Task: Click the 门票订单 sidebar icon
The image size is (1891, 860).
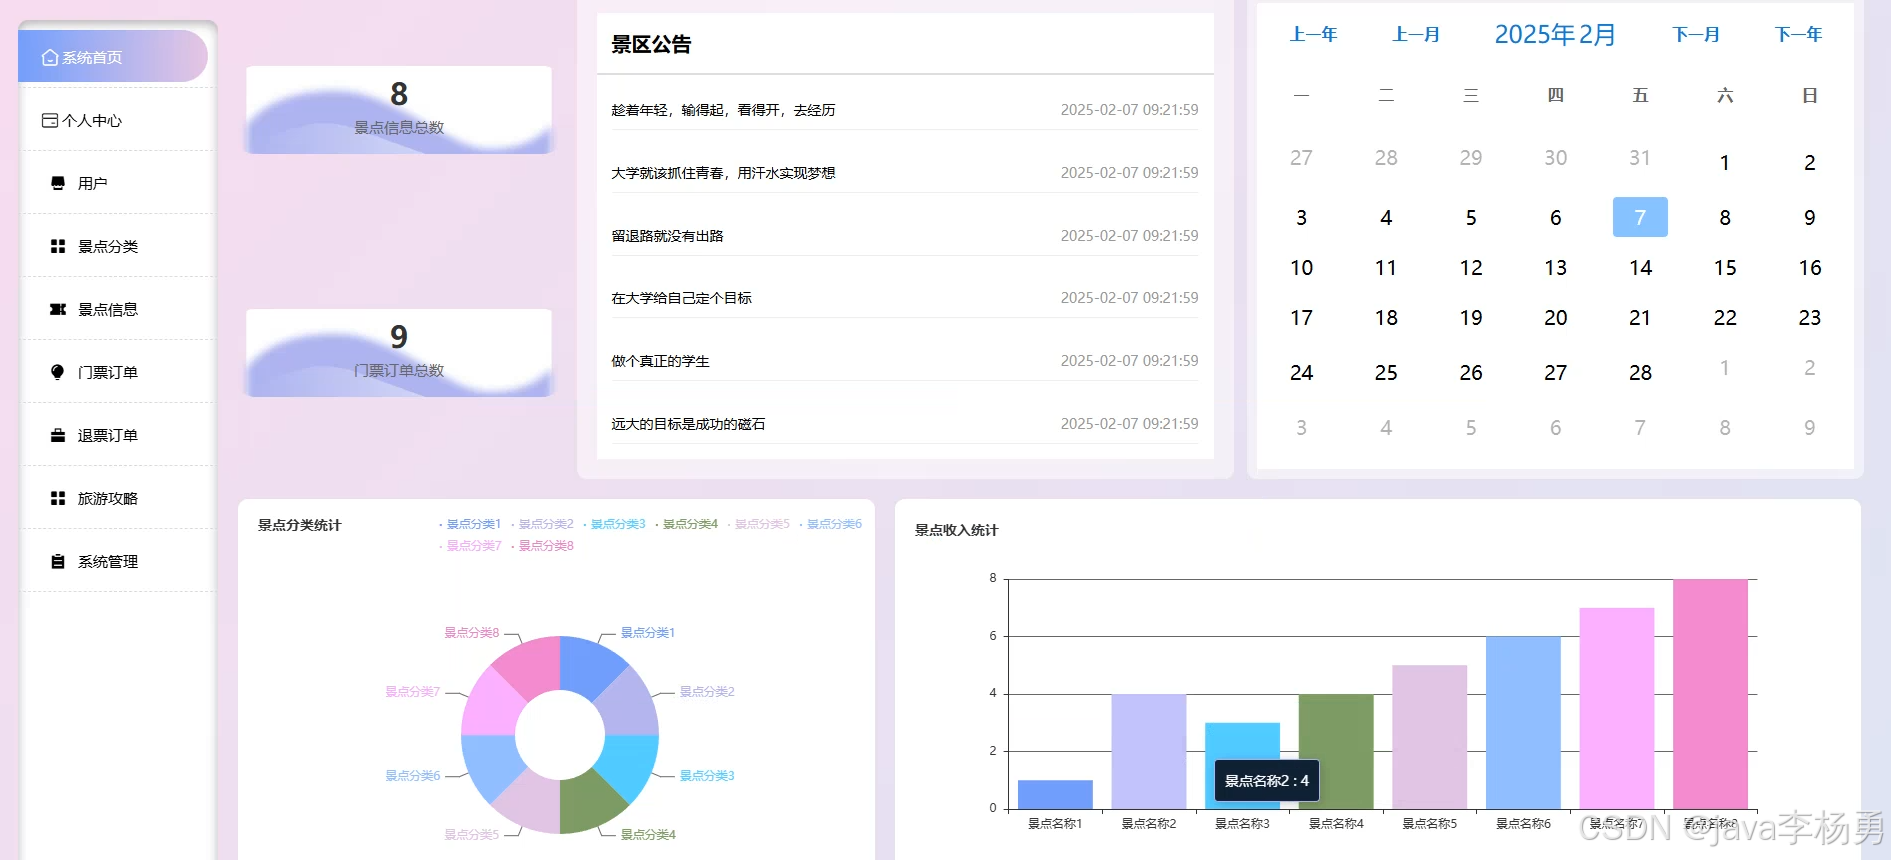Action: click(58, 372)
